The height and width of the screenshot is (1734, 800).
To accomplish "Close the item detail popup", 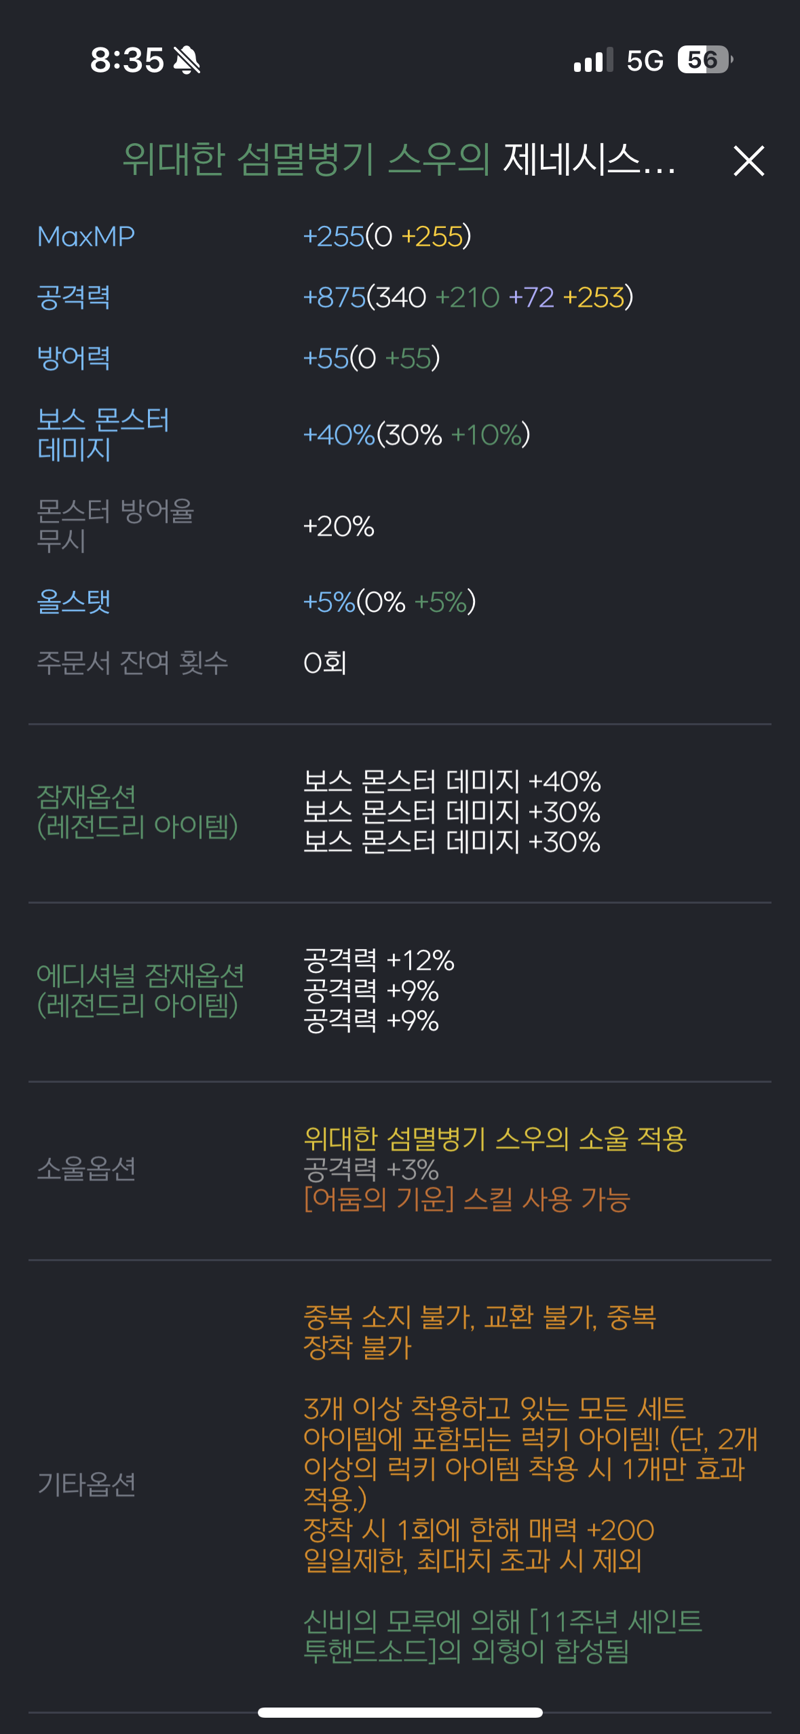I will (748, 161).
